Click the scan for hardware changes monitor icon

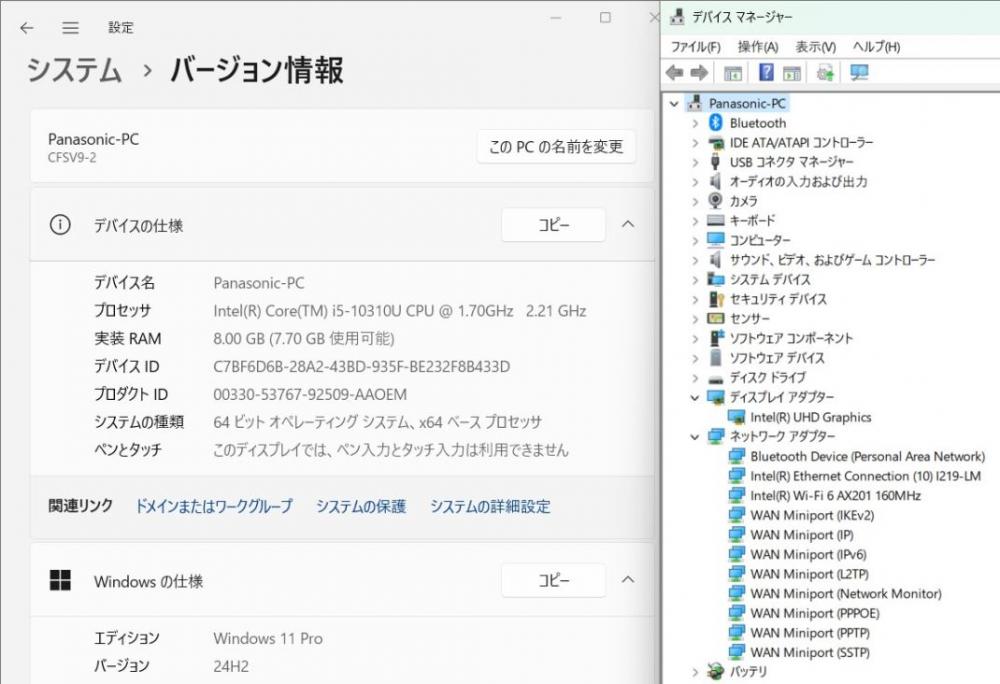(859, 73)
